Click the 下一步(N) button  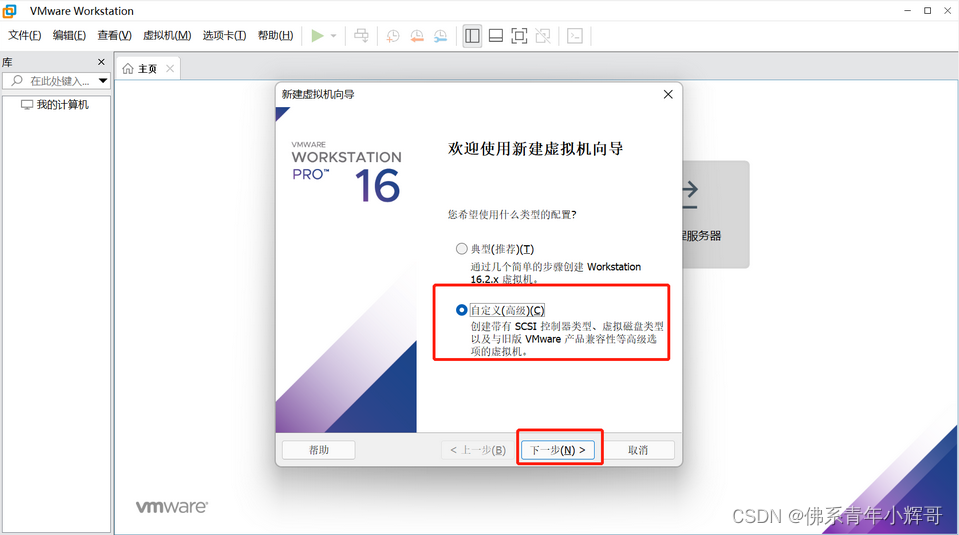pyautogui.click(x=558, y=450)
